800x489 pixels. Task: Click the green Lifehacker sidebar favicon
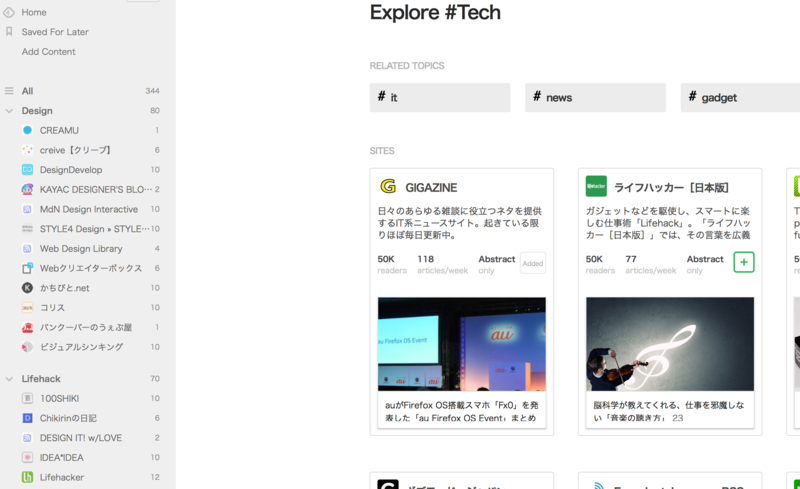pos(28,477)
